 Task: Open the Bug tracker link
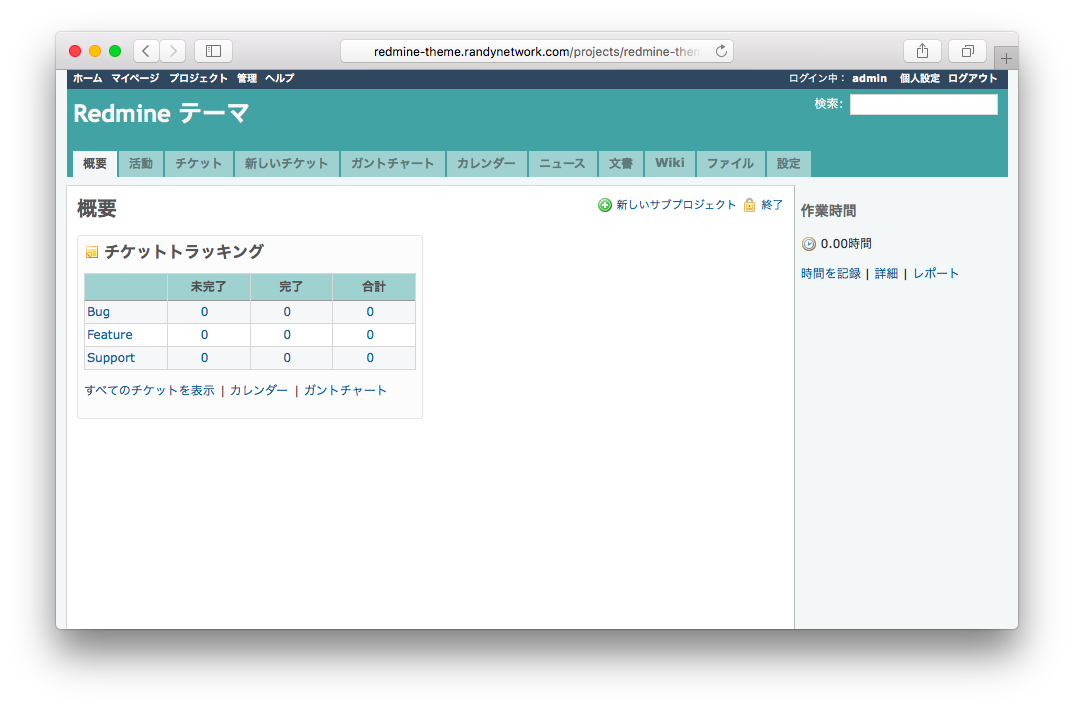[98, 312]
